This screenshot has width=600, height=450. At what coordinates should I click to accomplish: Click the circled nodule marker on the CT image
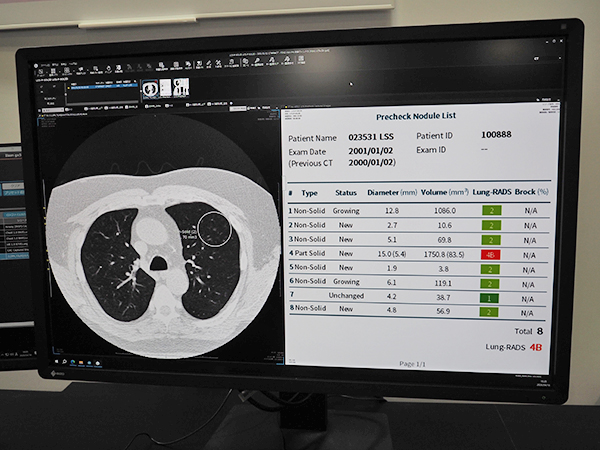coord(215,229)
